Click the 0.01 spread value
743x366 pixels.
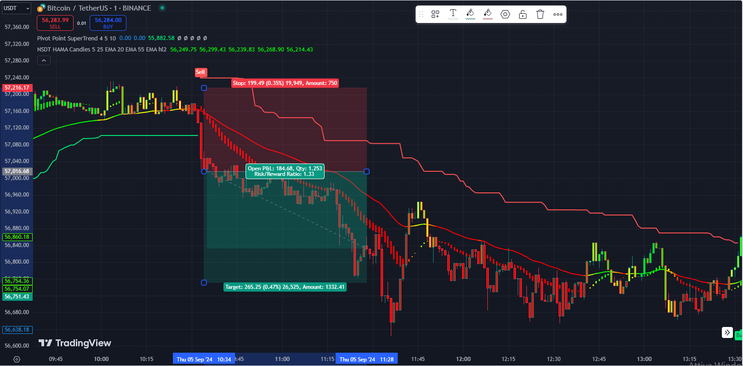(82, 23)
